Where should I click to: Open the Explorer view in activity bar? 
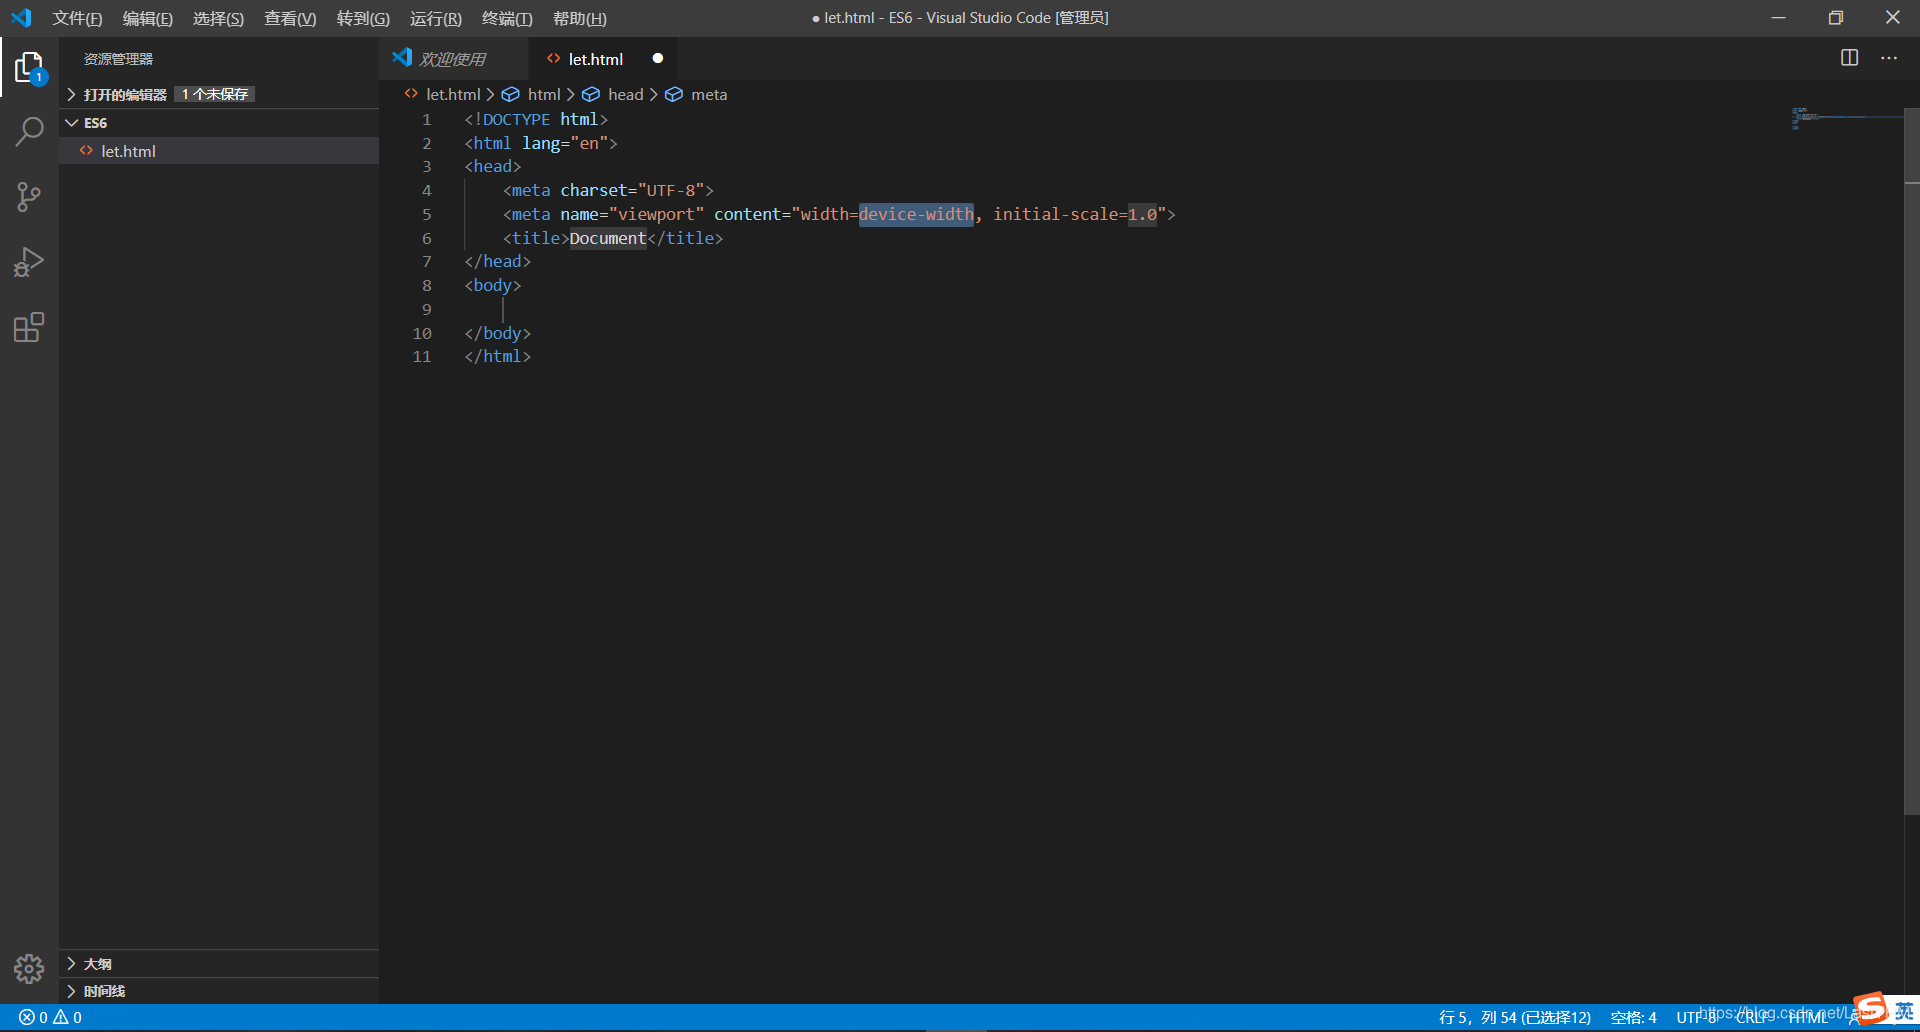pyautogui.click(x=30, y=68)
